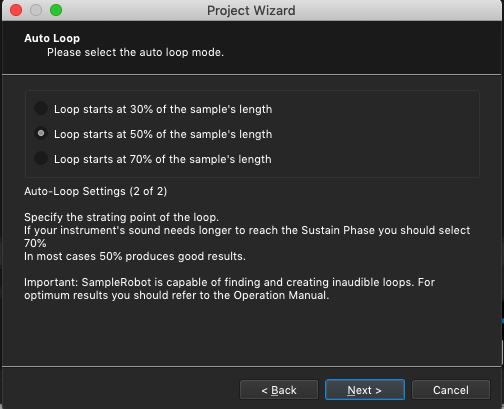Click the gray minimize window button
Image resolution: width=504 pixels, height=409 pixels.
[x=36, y=10]
